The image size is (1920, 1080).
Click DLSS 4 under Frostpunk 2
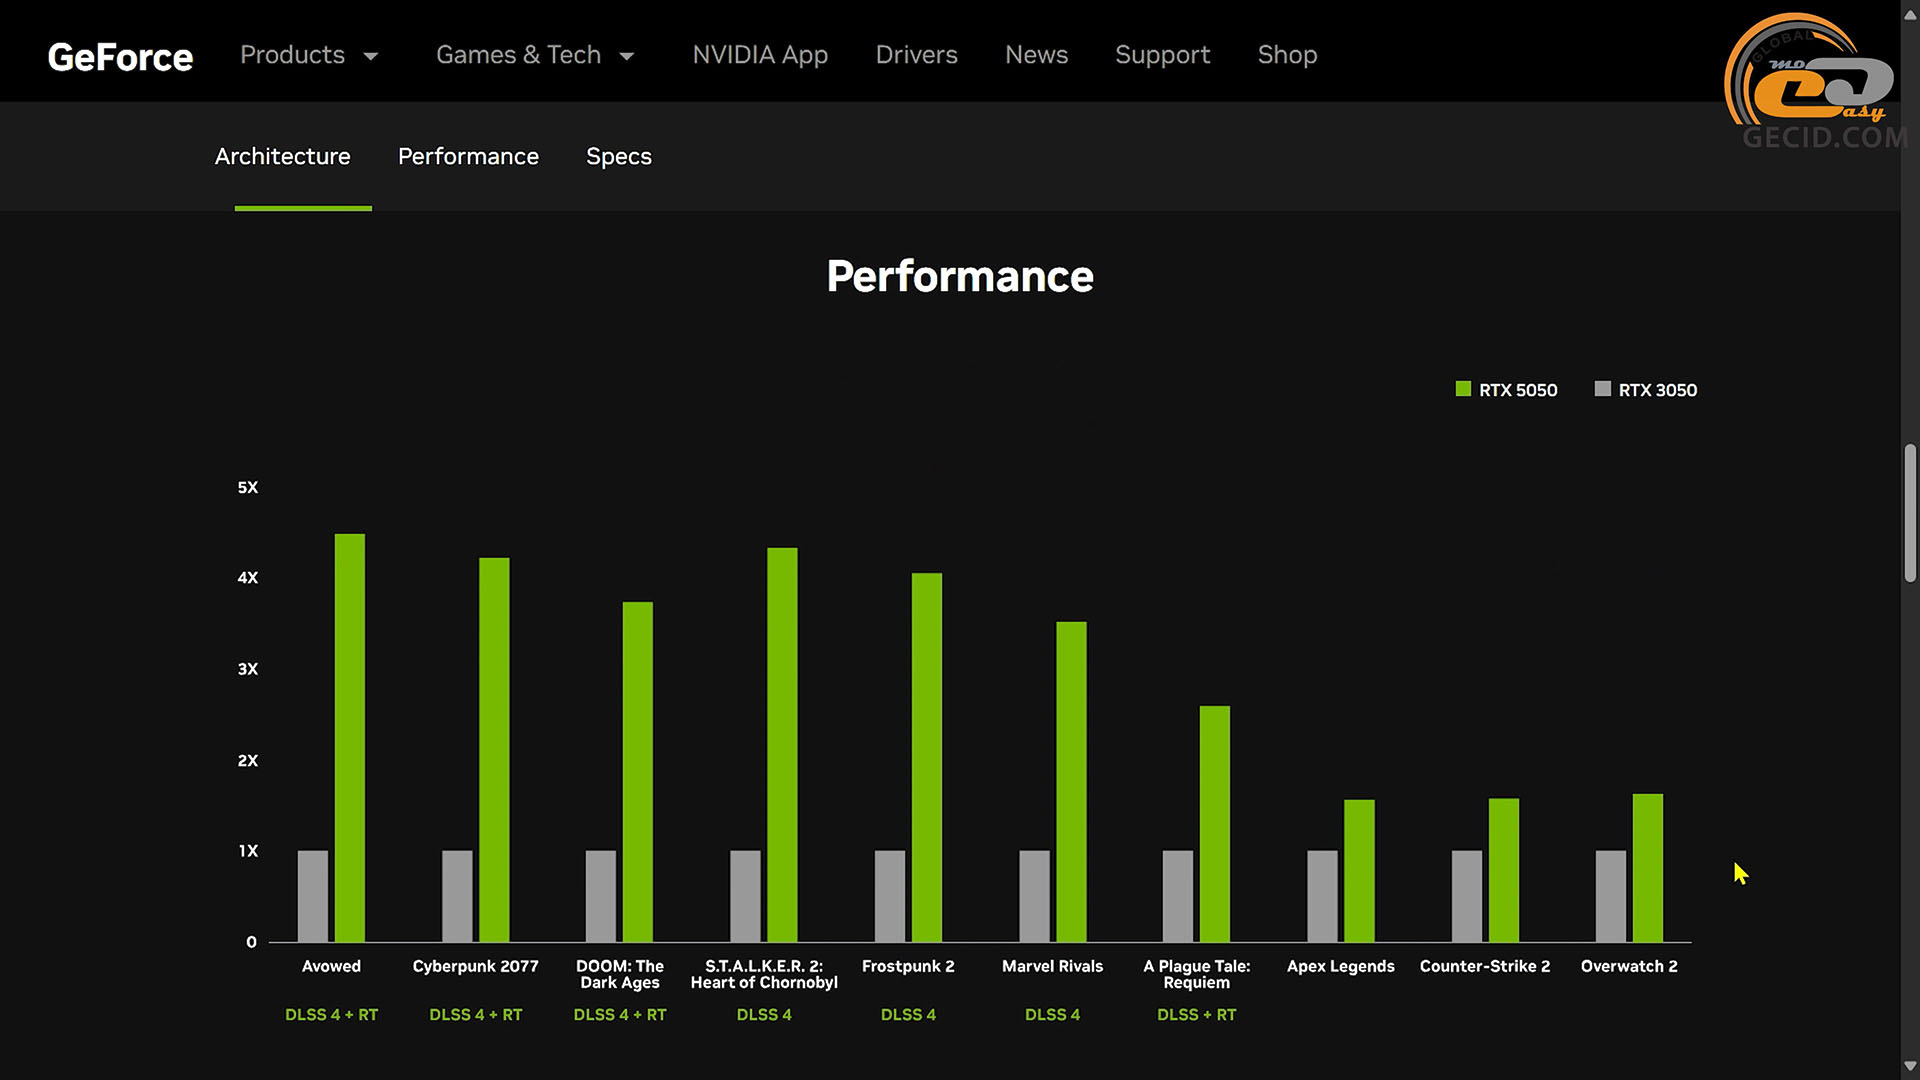(908, 1014)
